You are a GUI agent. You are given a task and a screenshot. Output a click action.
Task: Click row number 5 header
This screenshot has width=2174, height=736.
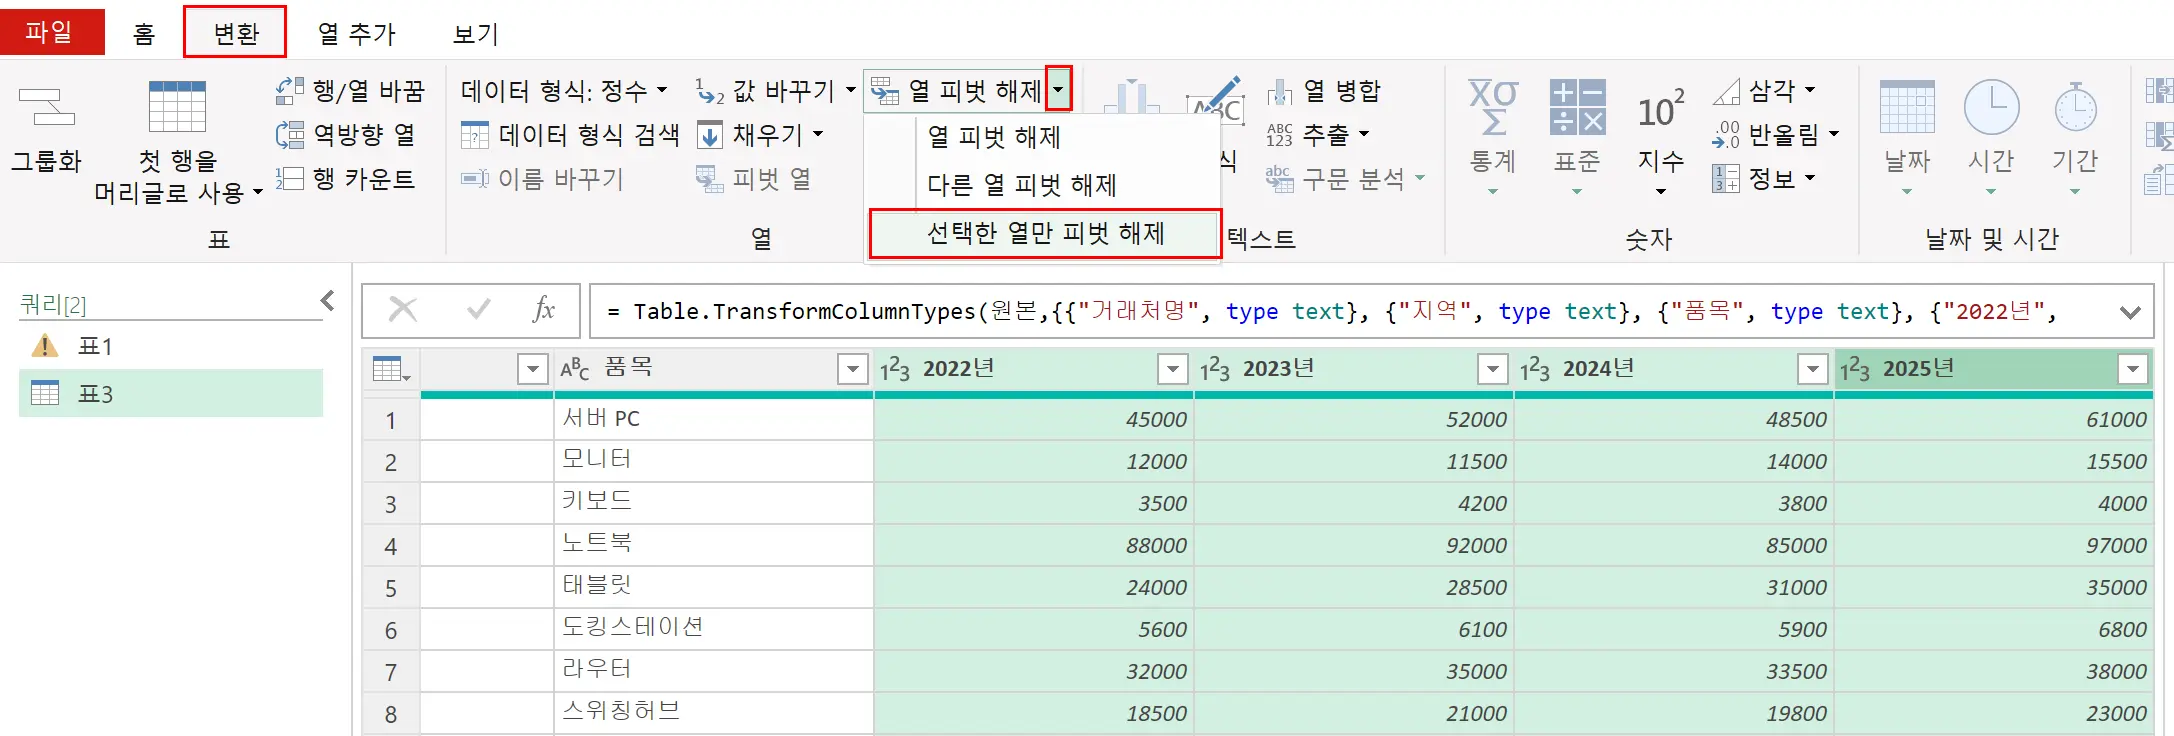pos(391,587)
